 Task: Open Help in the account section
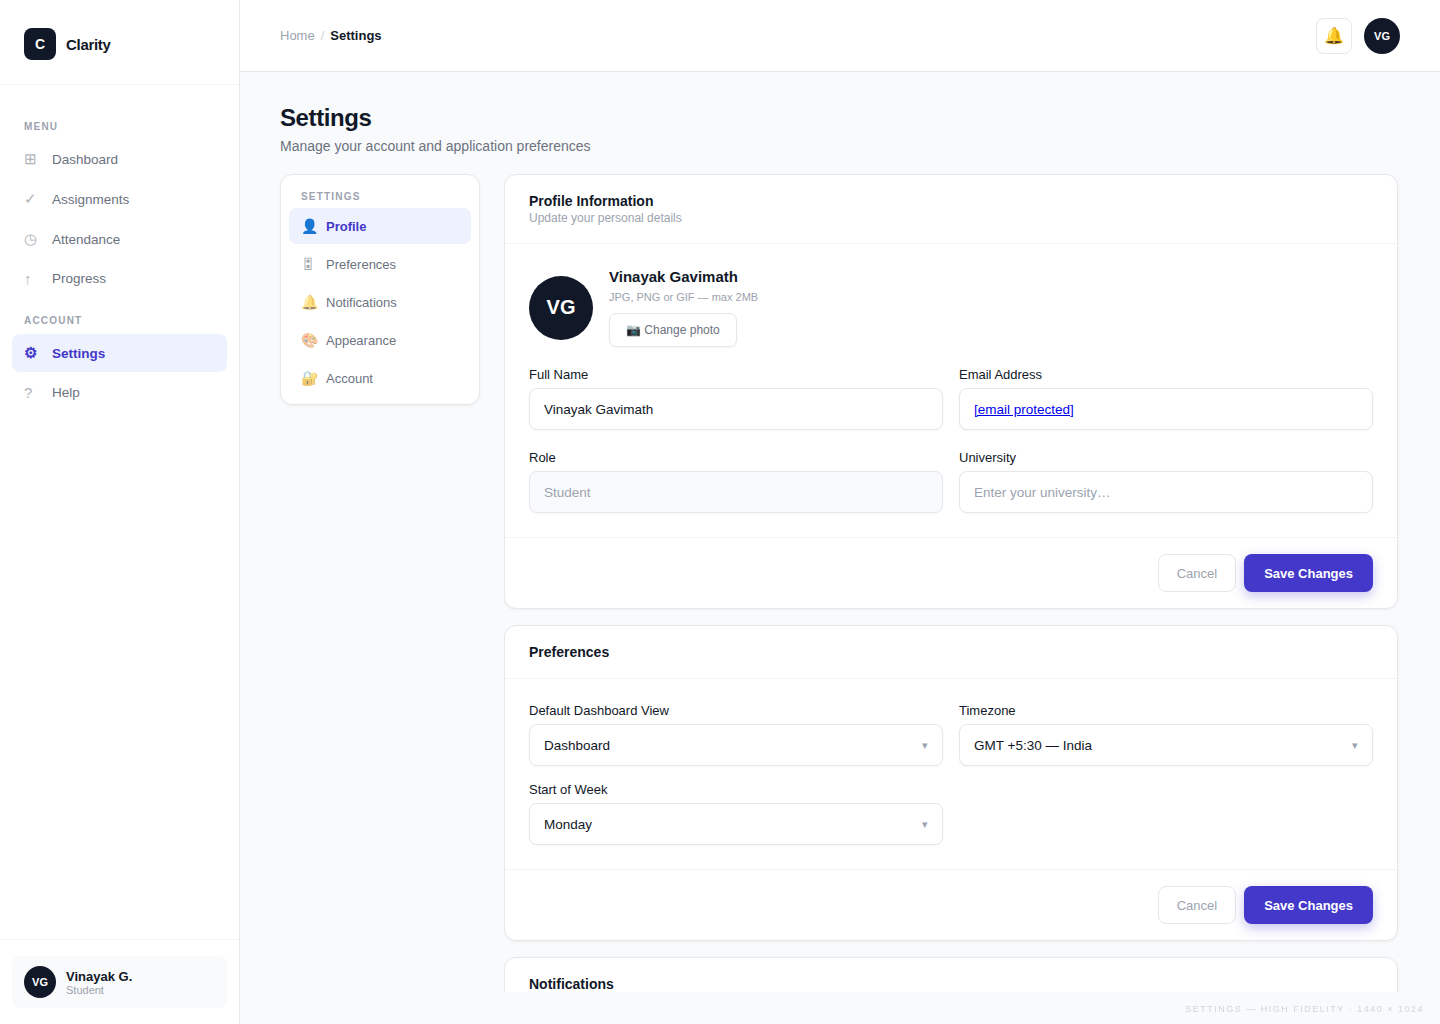click(x=66, y=393)
